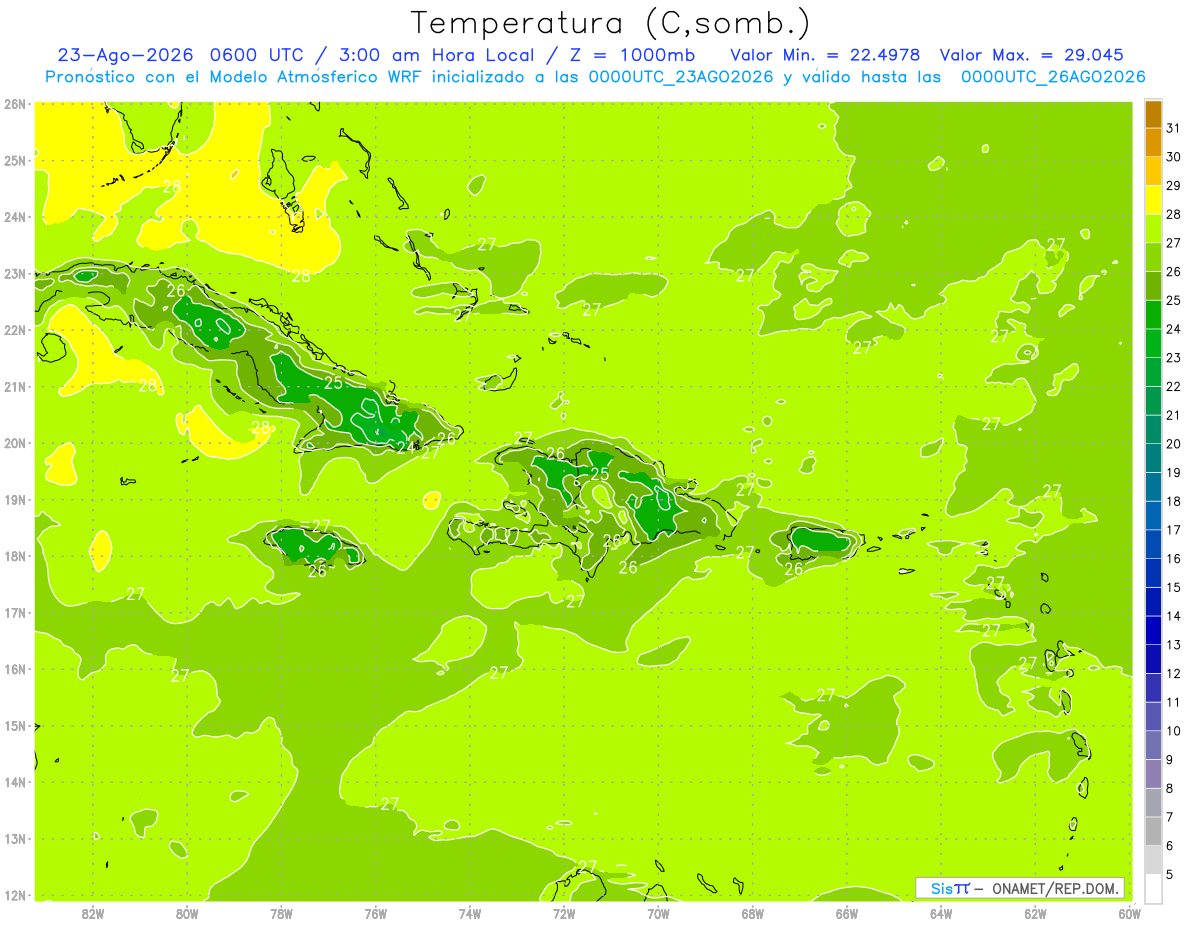Click the "19N" latitude axis label
Image resolution: width=1200 pixels, height=927 pixels.
15,500
